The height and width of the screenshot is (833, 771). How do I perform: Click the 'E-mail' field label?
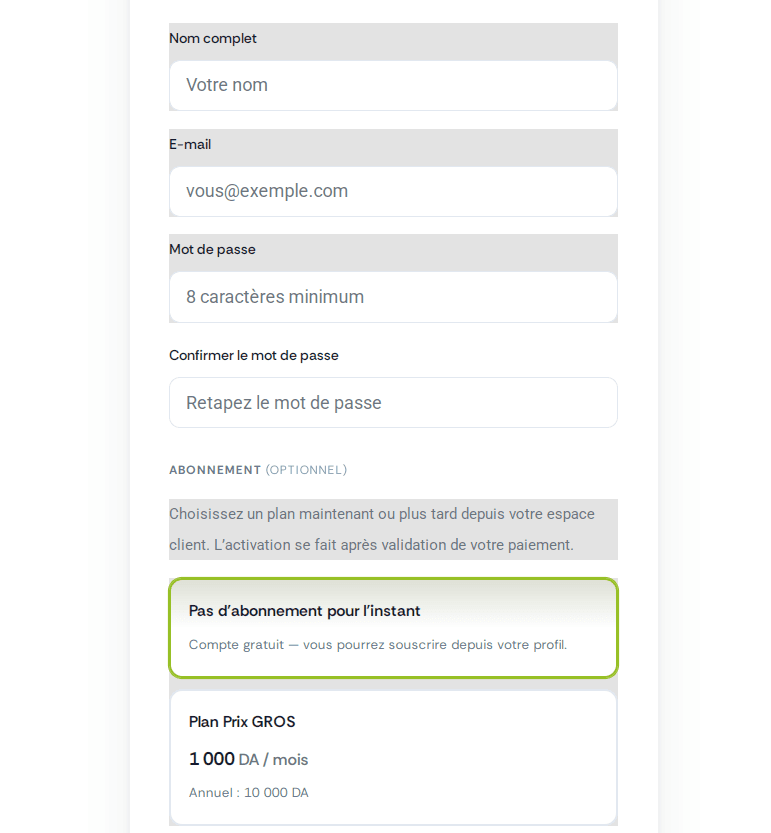coord(190,144)
